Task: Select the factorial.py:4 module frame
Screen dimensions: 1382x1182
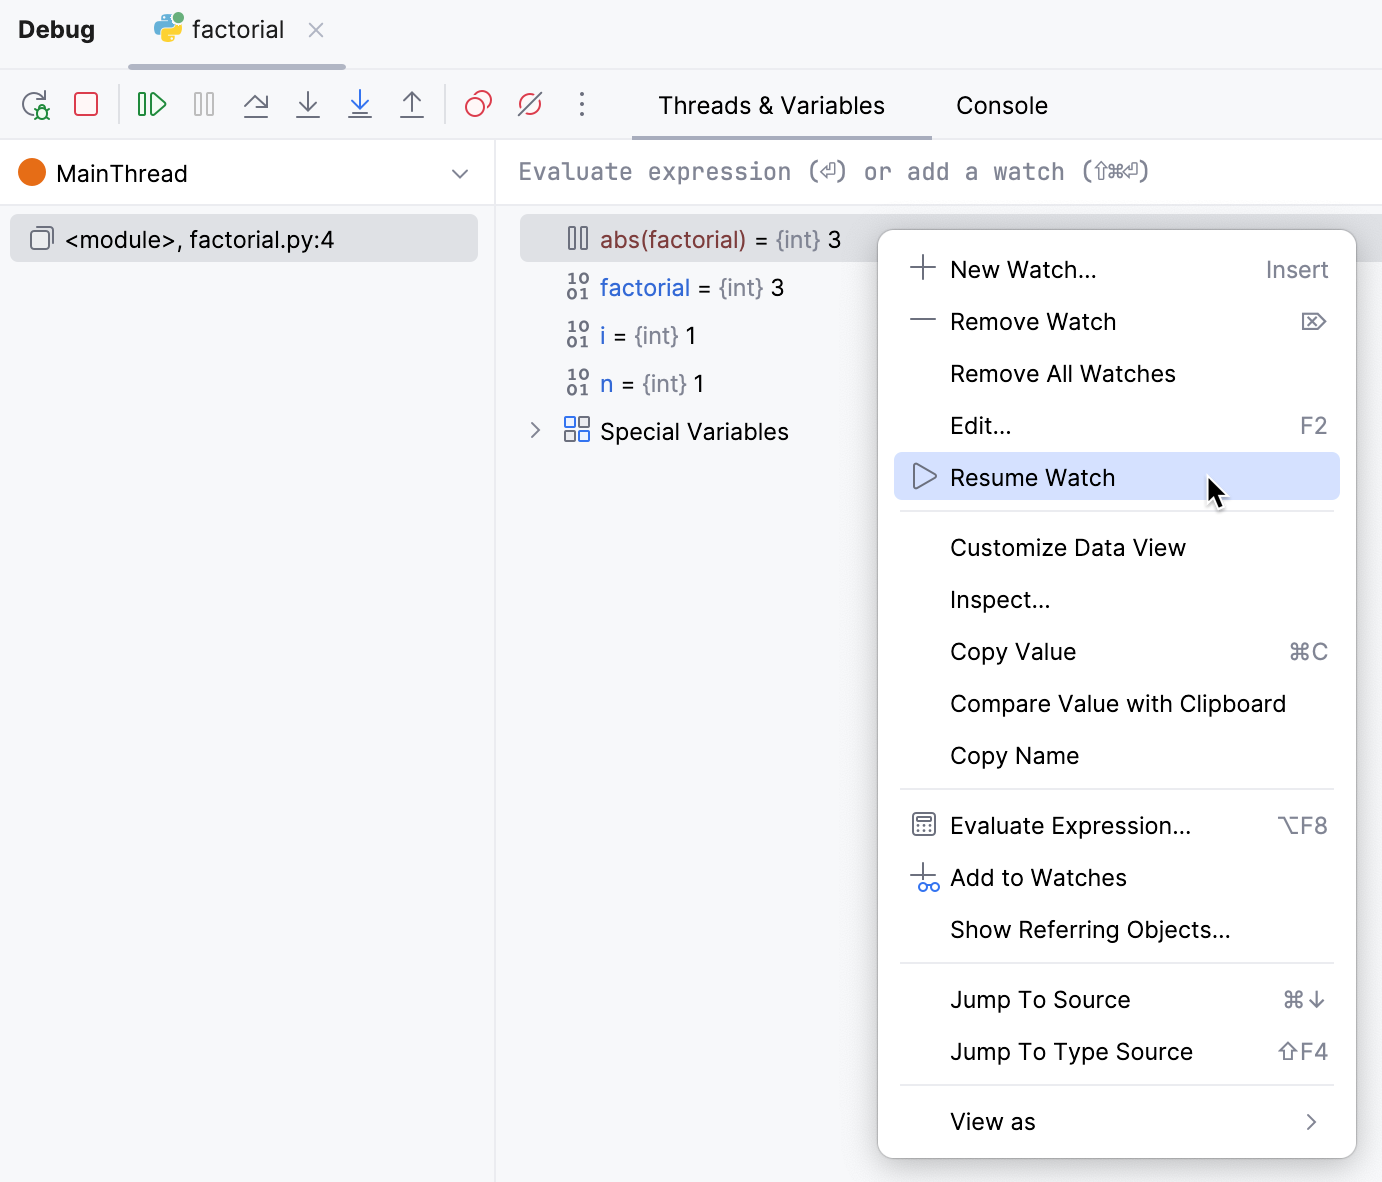Action: pyautogui.click(x=243, y=240)
